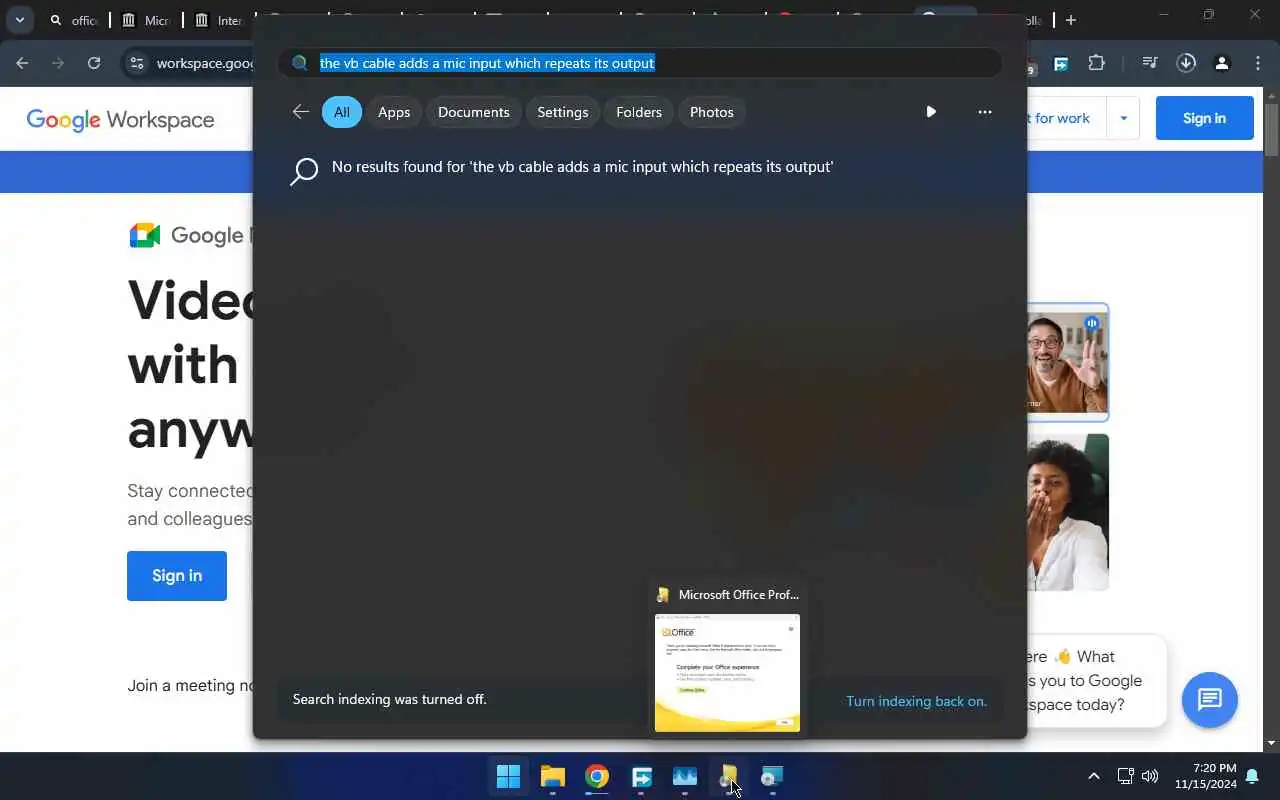Filter search results by Folders
Image resolution: width=1280 pixels, height=800 pixels.
coord(639,112)
